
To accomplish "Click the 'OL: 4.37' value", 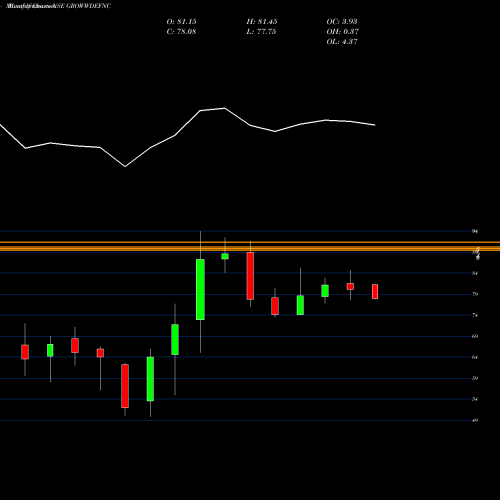I will click(x=342, y=42).
